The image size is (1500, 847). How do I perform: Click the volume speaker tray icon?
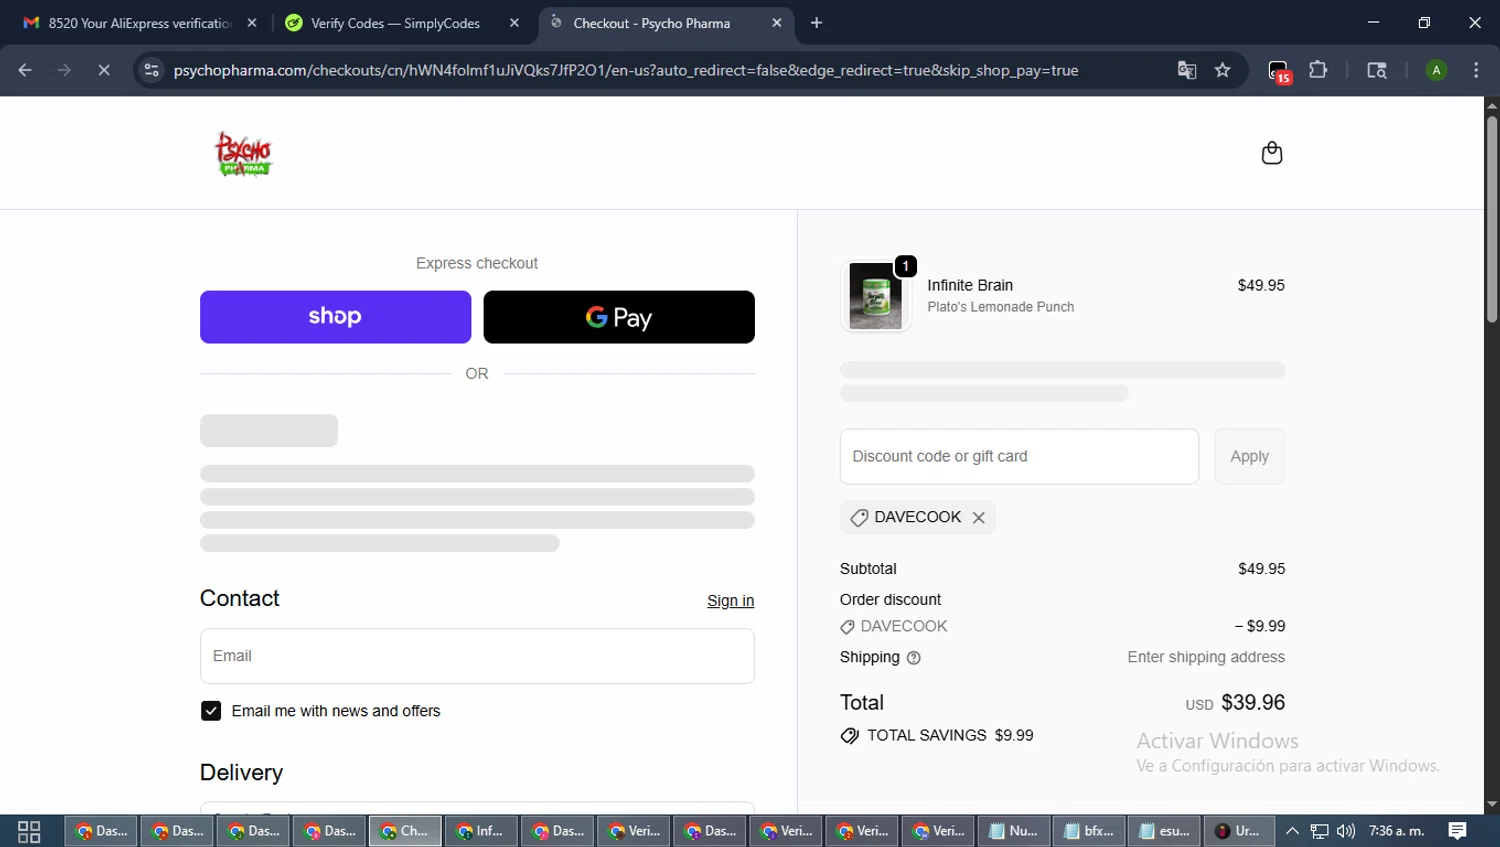pyautogui.click(x=1346, y=831)
